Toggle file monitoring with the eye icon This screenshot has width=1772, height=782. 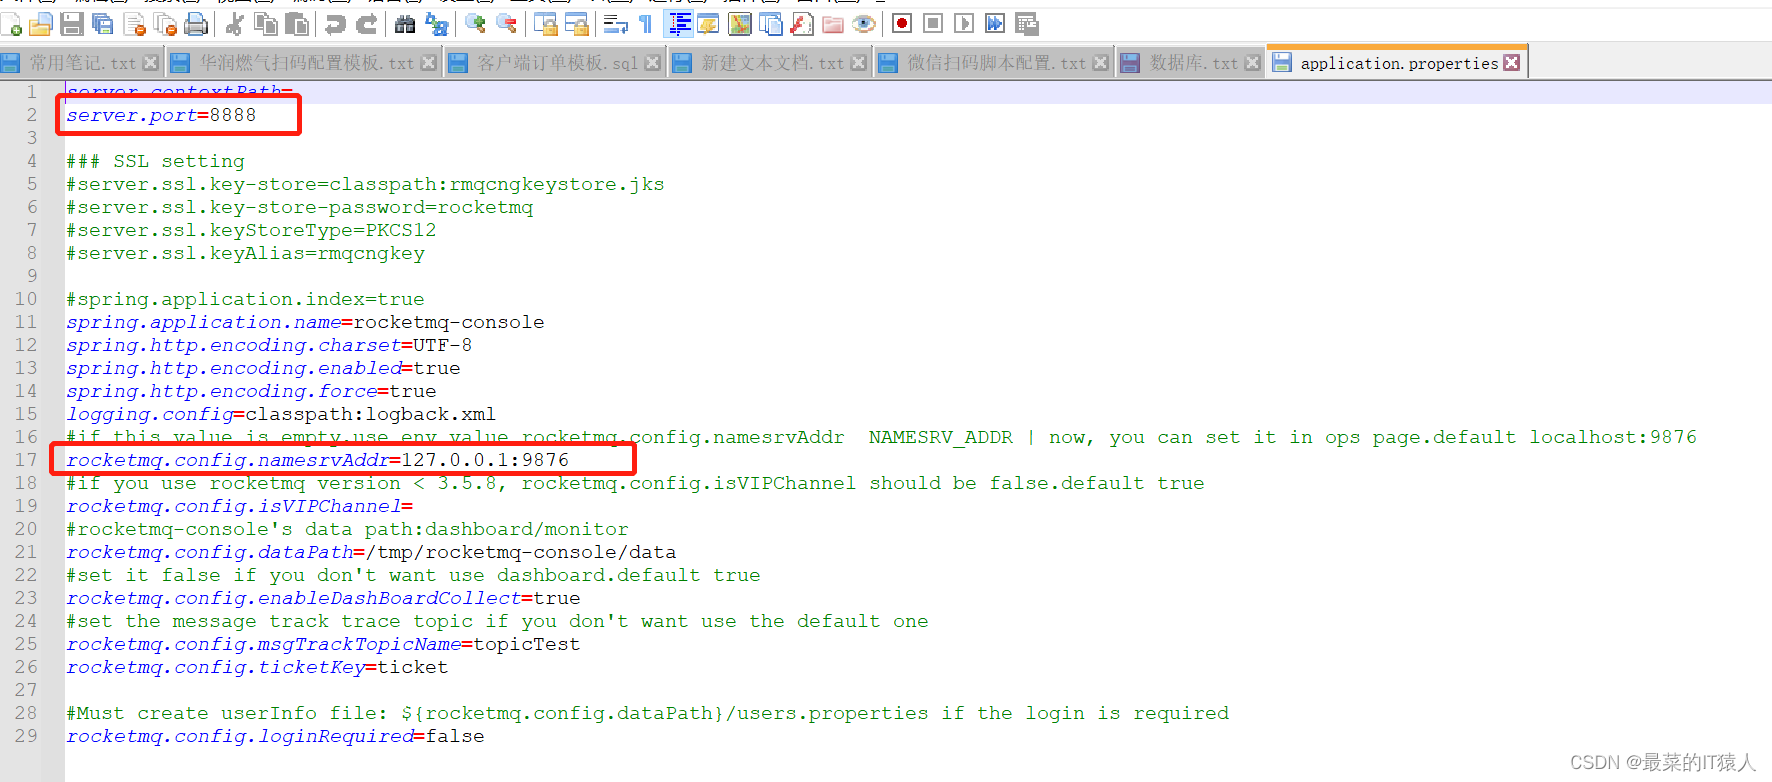[x=864, y=24]
